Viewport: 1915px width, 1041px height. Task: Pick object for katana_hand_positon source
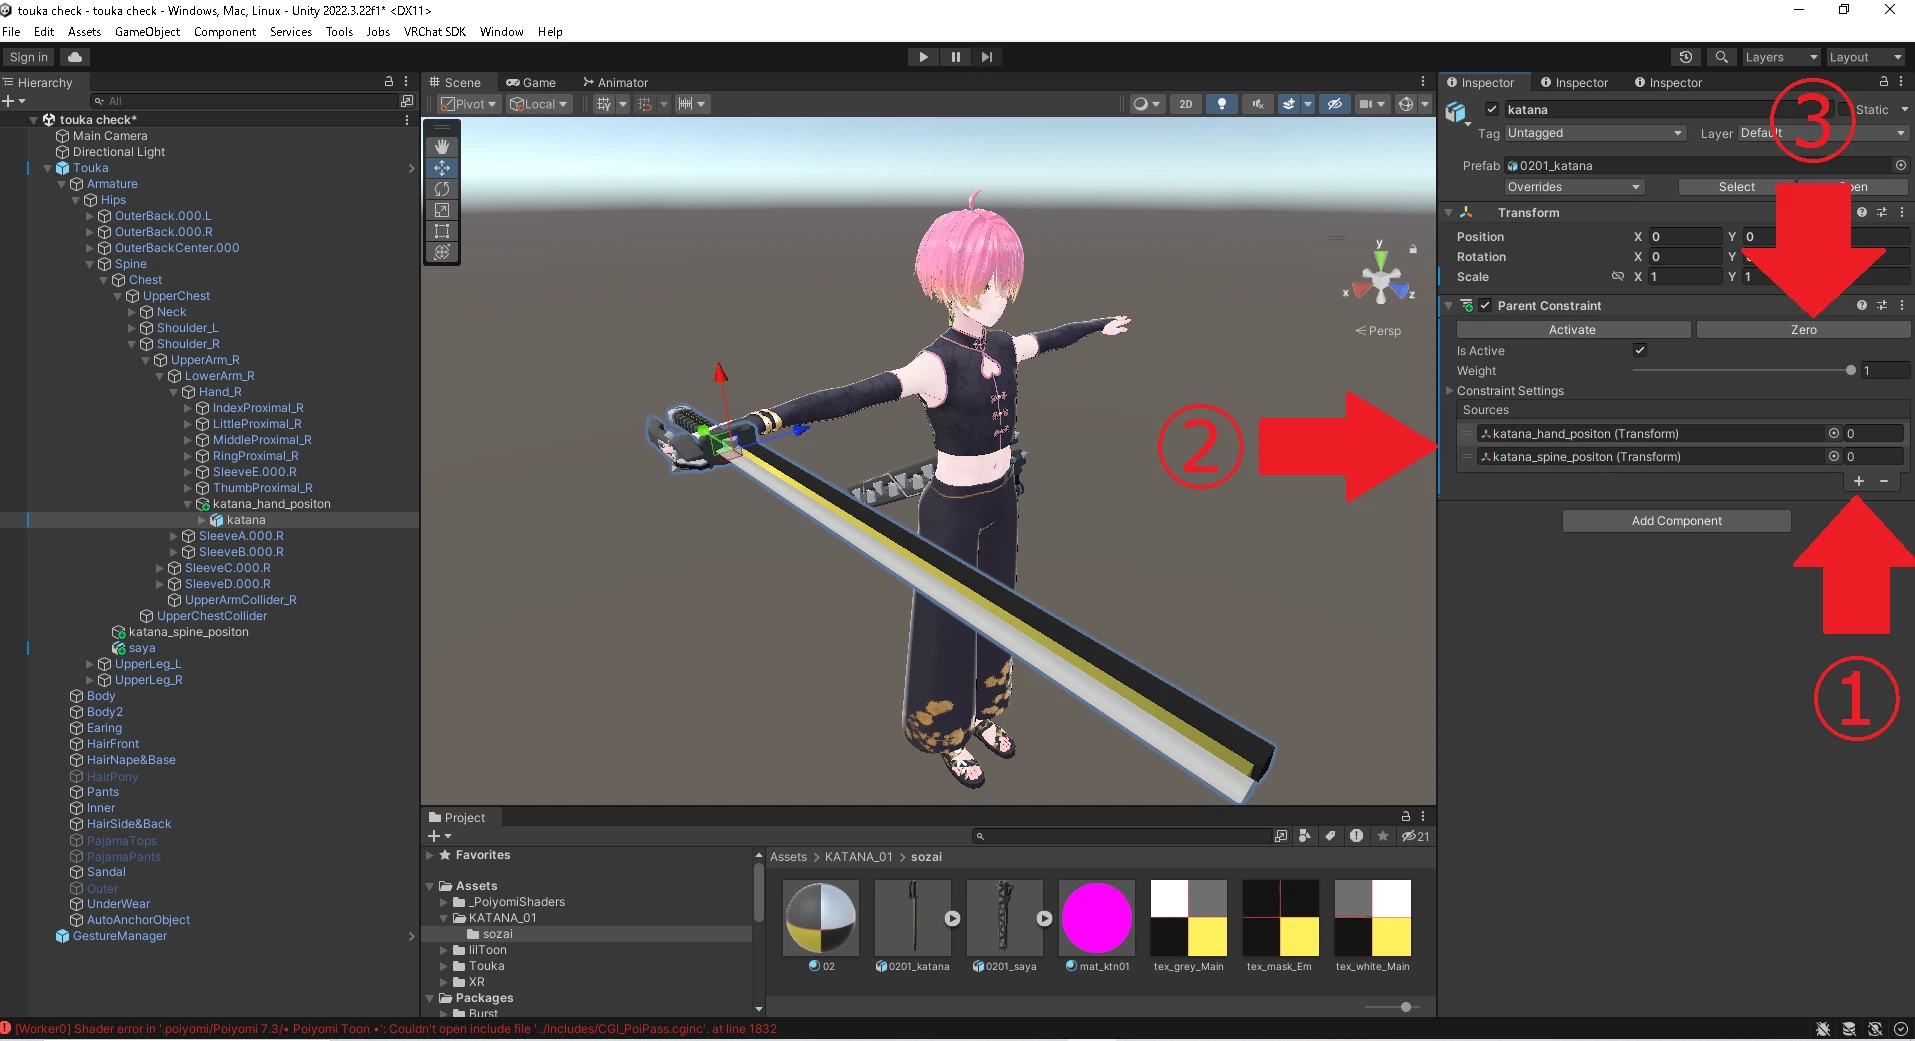pyautogui.click(x=1834, y=434)
